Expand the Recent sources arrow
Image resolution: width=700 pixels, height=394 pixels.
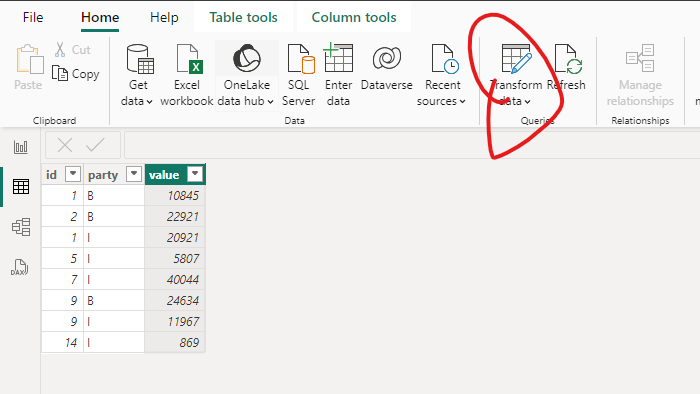[462, 102]
